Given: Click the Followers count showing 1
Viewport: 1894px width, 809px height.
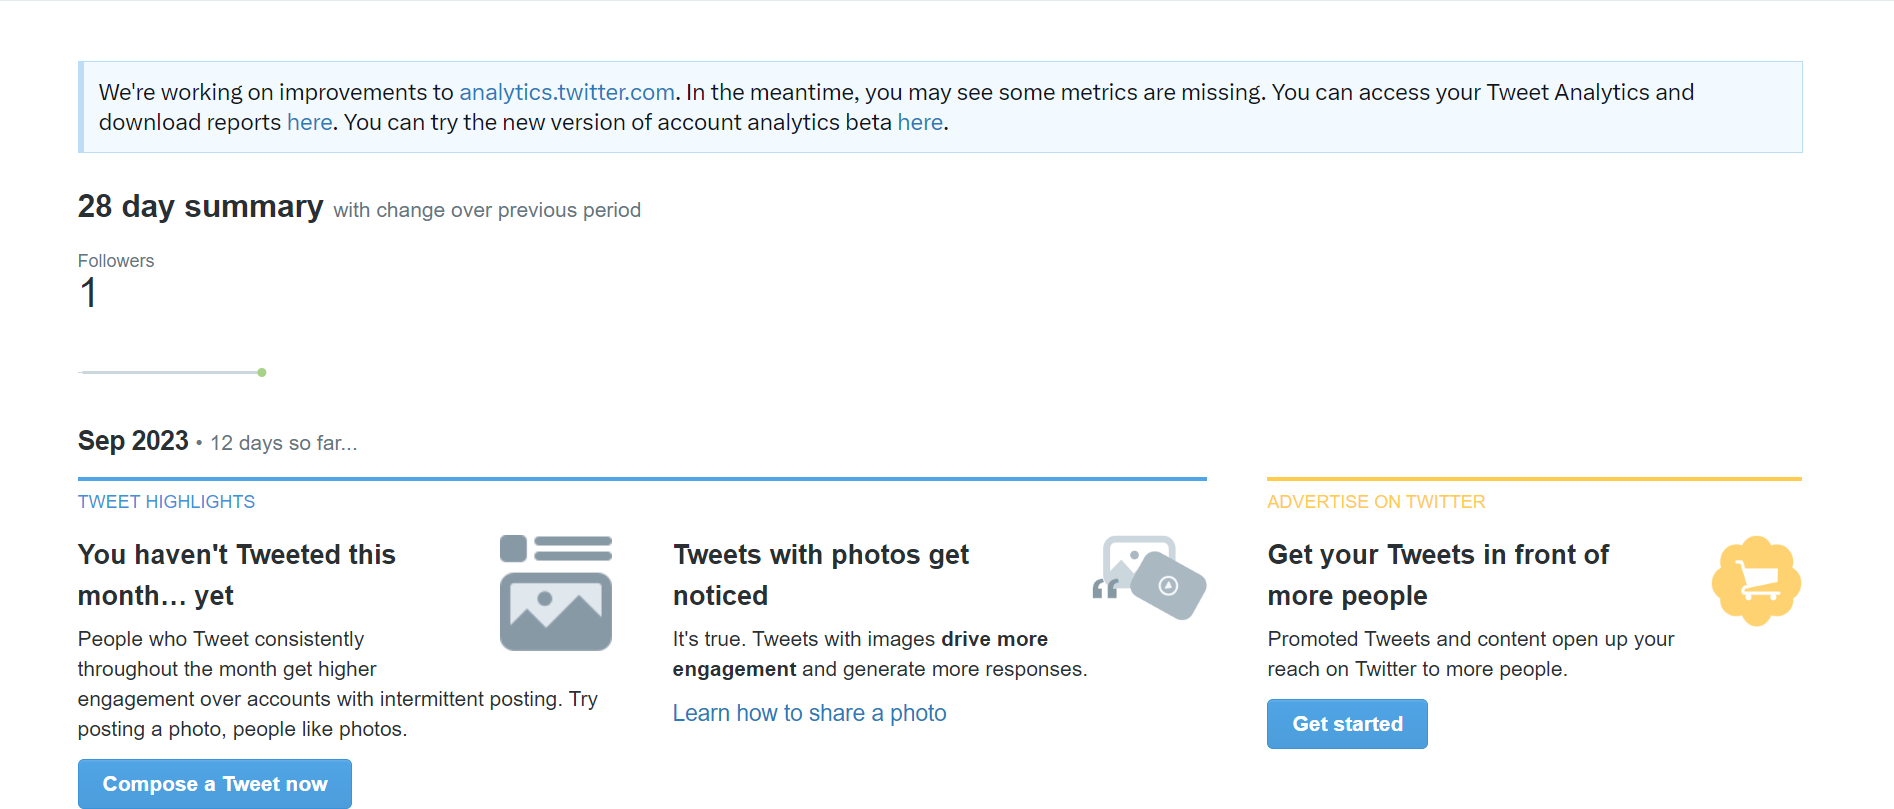Looking at the screenshot, I should 88,292.
